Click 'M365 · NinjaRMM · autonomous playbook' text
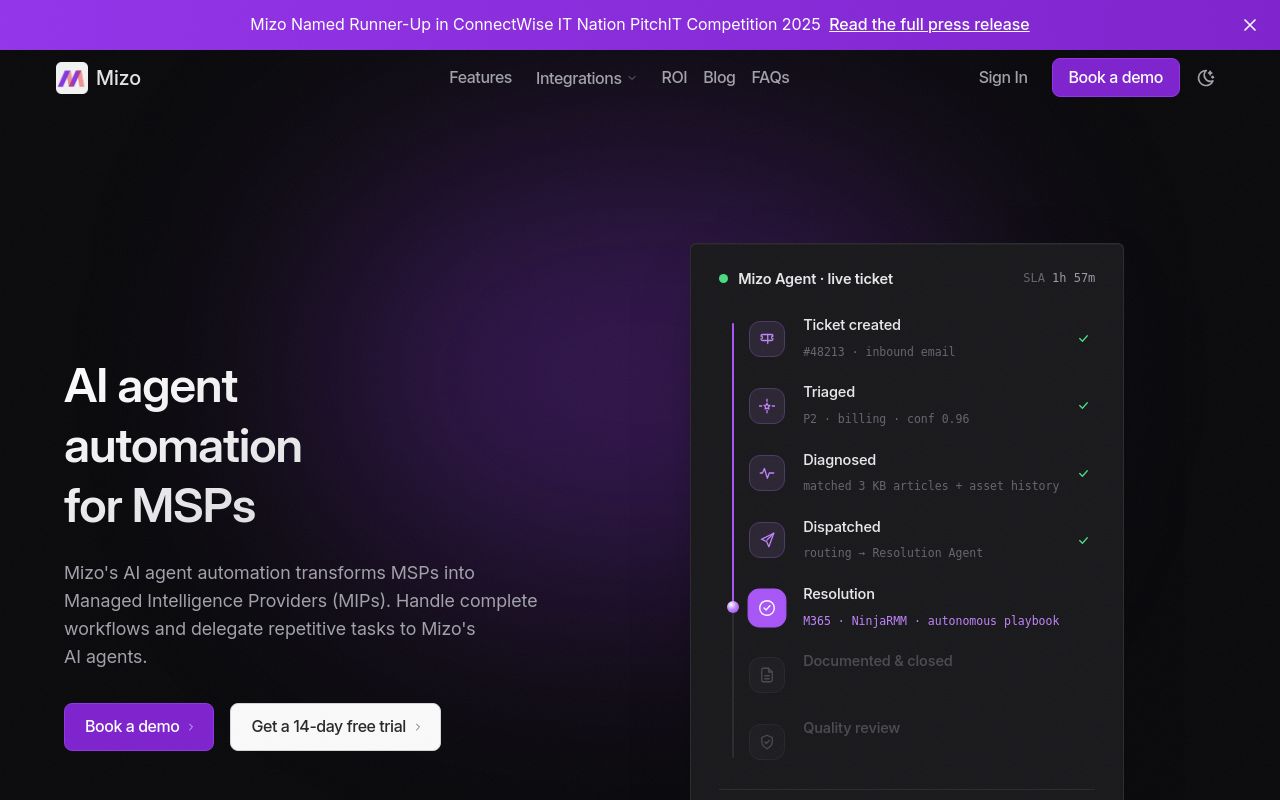The height and width of the screenshot is (800, 1280). (931, 621)
